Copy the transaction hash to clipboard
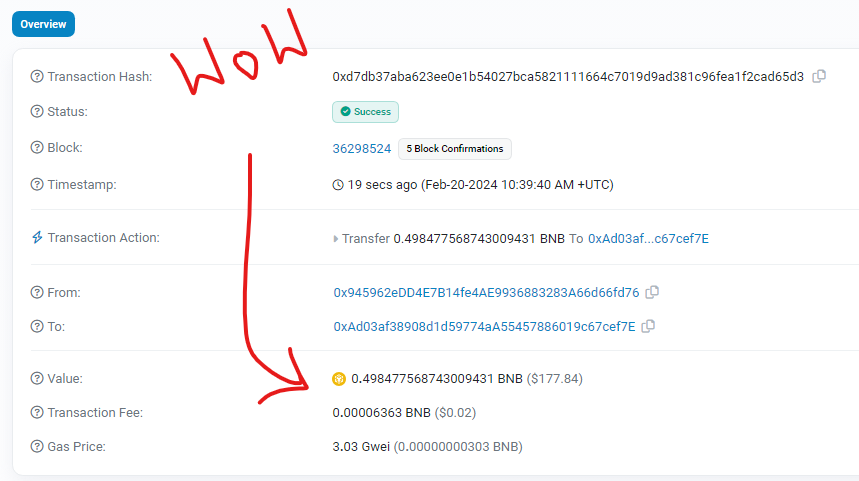The width and height of the screenshot is (859, 481). [x=819, y=76]
